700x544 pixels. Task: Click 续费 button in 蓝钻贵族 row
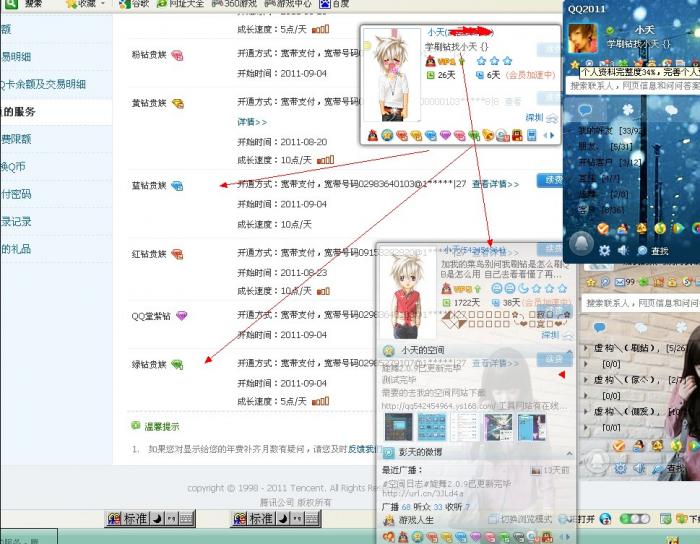point(550,180)
